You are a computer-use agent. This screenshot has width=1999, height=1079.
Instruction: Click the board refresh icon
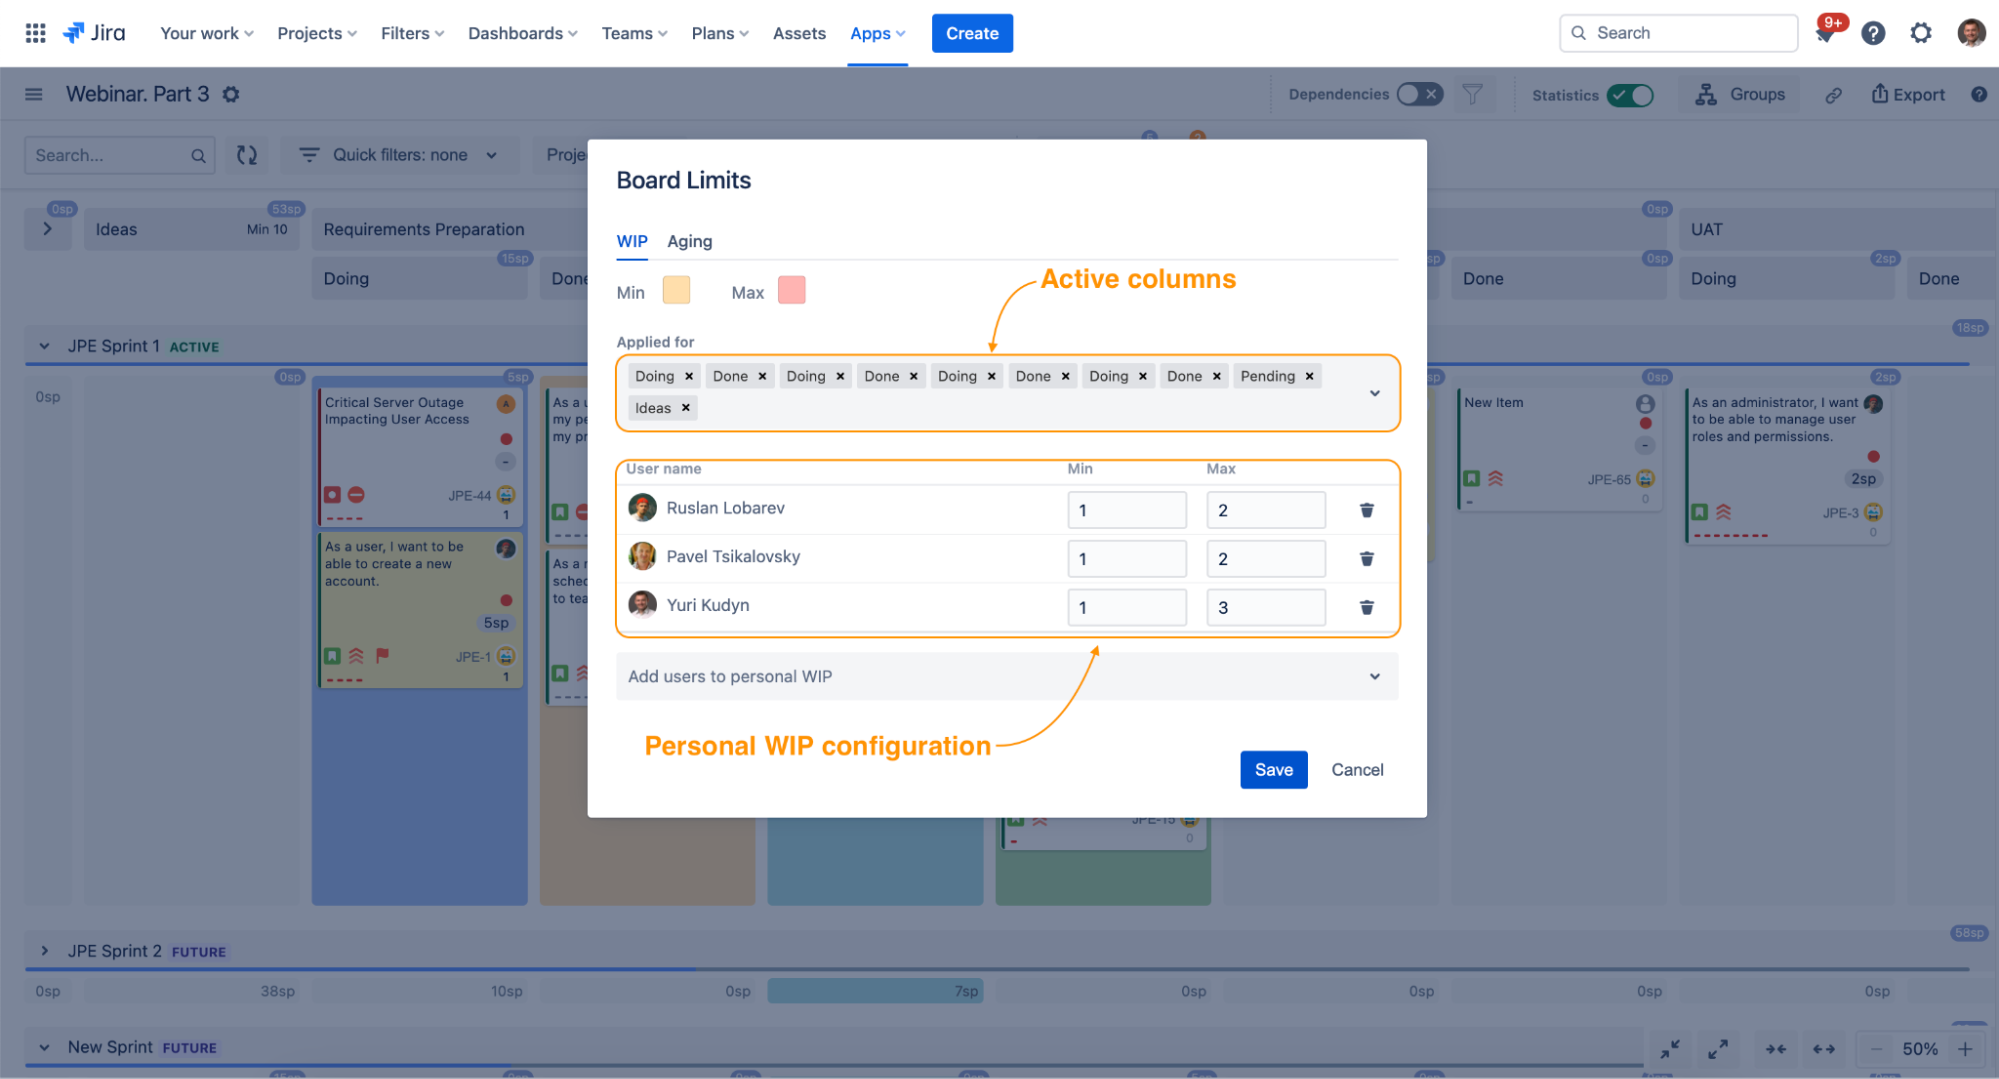pyautogui.click(x=247, y=155)
